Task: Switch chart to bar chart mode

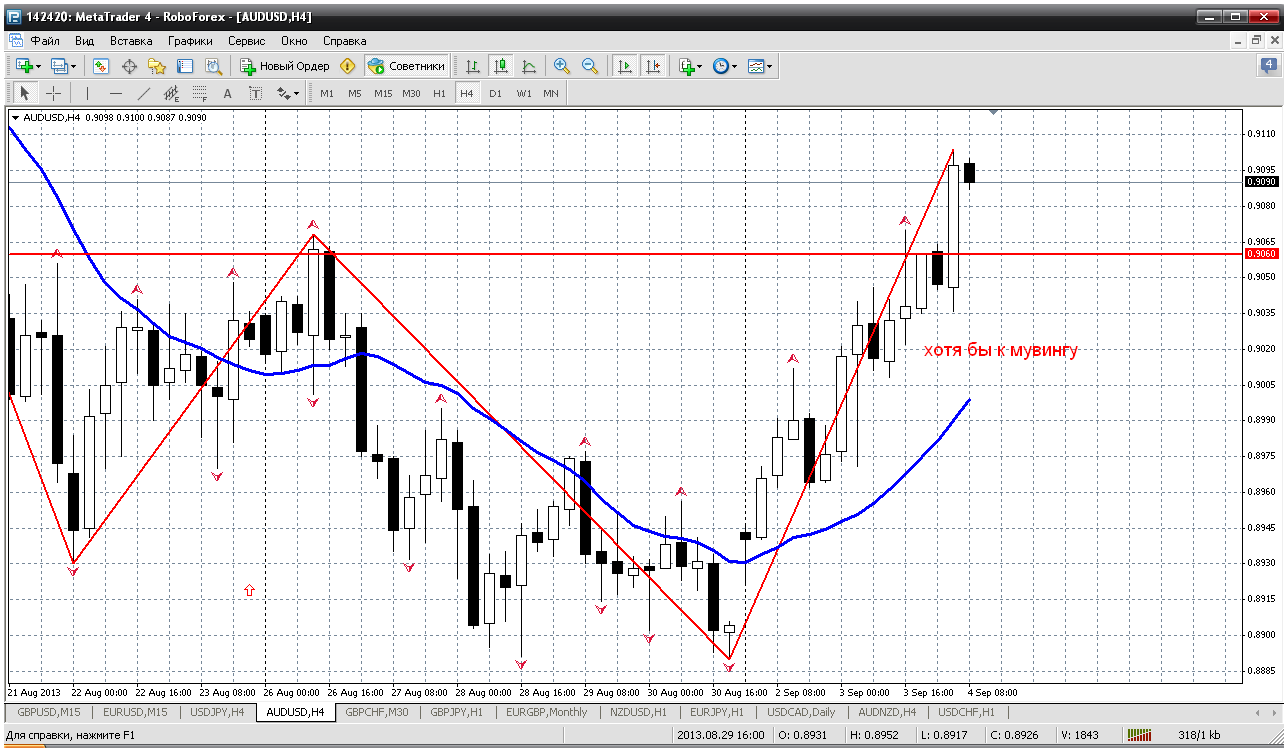Action: pyautogui.click(x=473, y=66)
